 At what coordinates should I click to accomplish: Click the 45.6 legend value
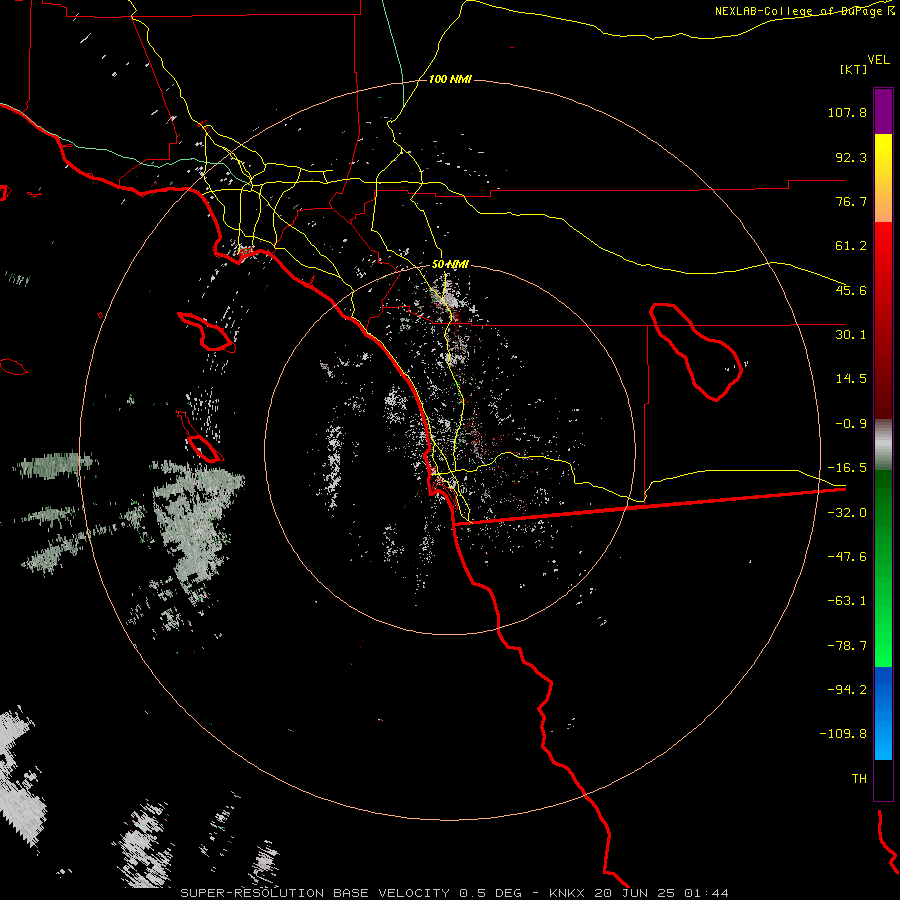coord(851,290)
